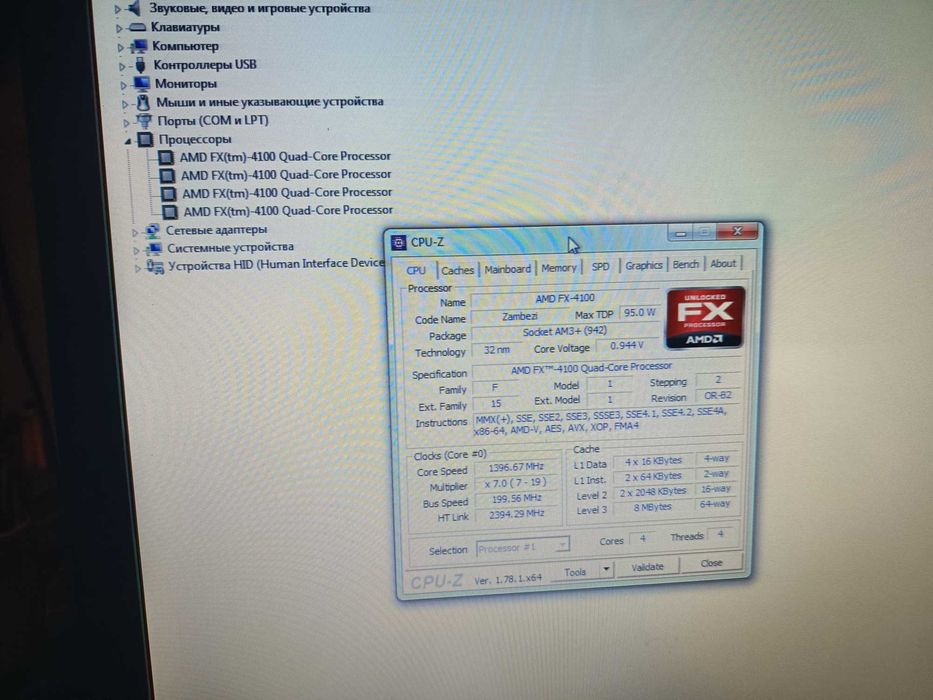The image size is (933, 700).
Task: Select Звуковые, видео и игровые устройства label
Action: point(259,8)
